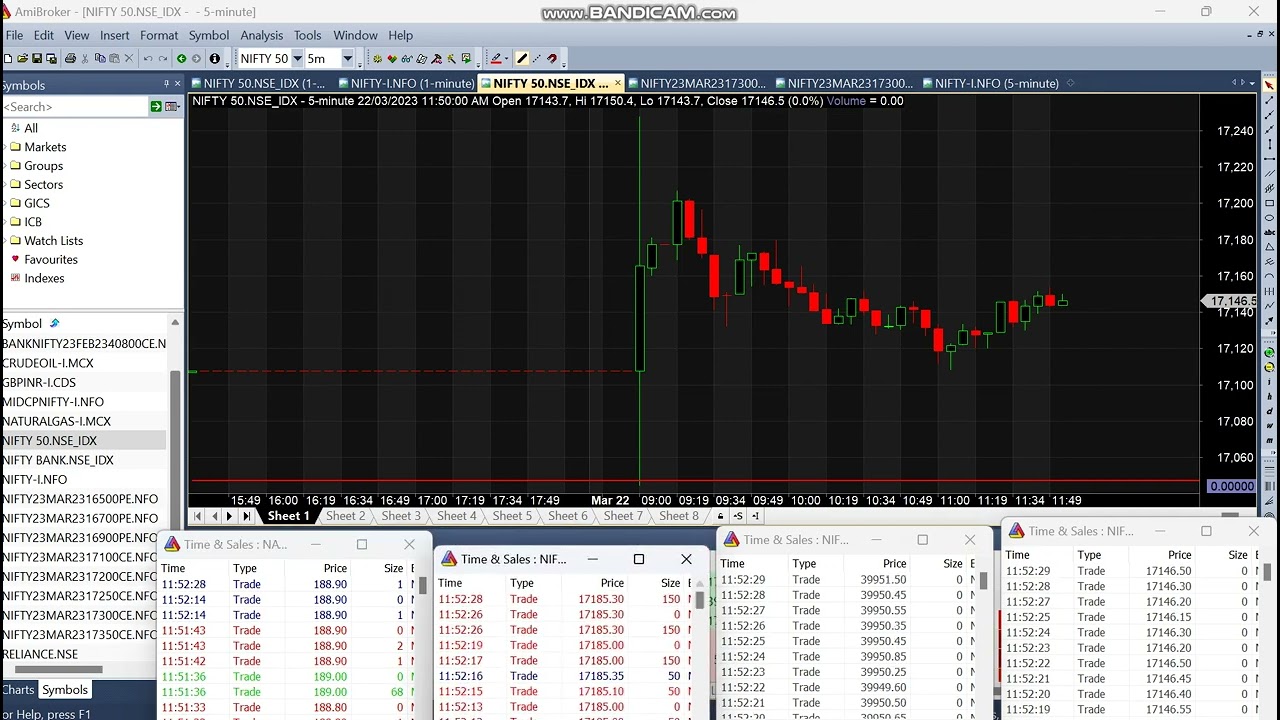This screenshot has width=1280, height=720.
Task: Select NIFTY BANK.NSE_IDX in the symbol list
Action: coord(58,460)
